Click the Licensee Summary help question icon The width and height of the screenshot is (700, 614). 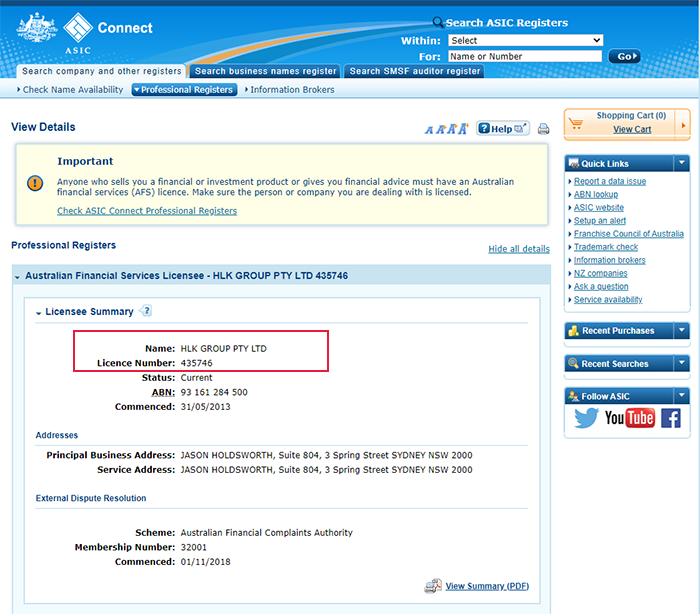[146, 310]
